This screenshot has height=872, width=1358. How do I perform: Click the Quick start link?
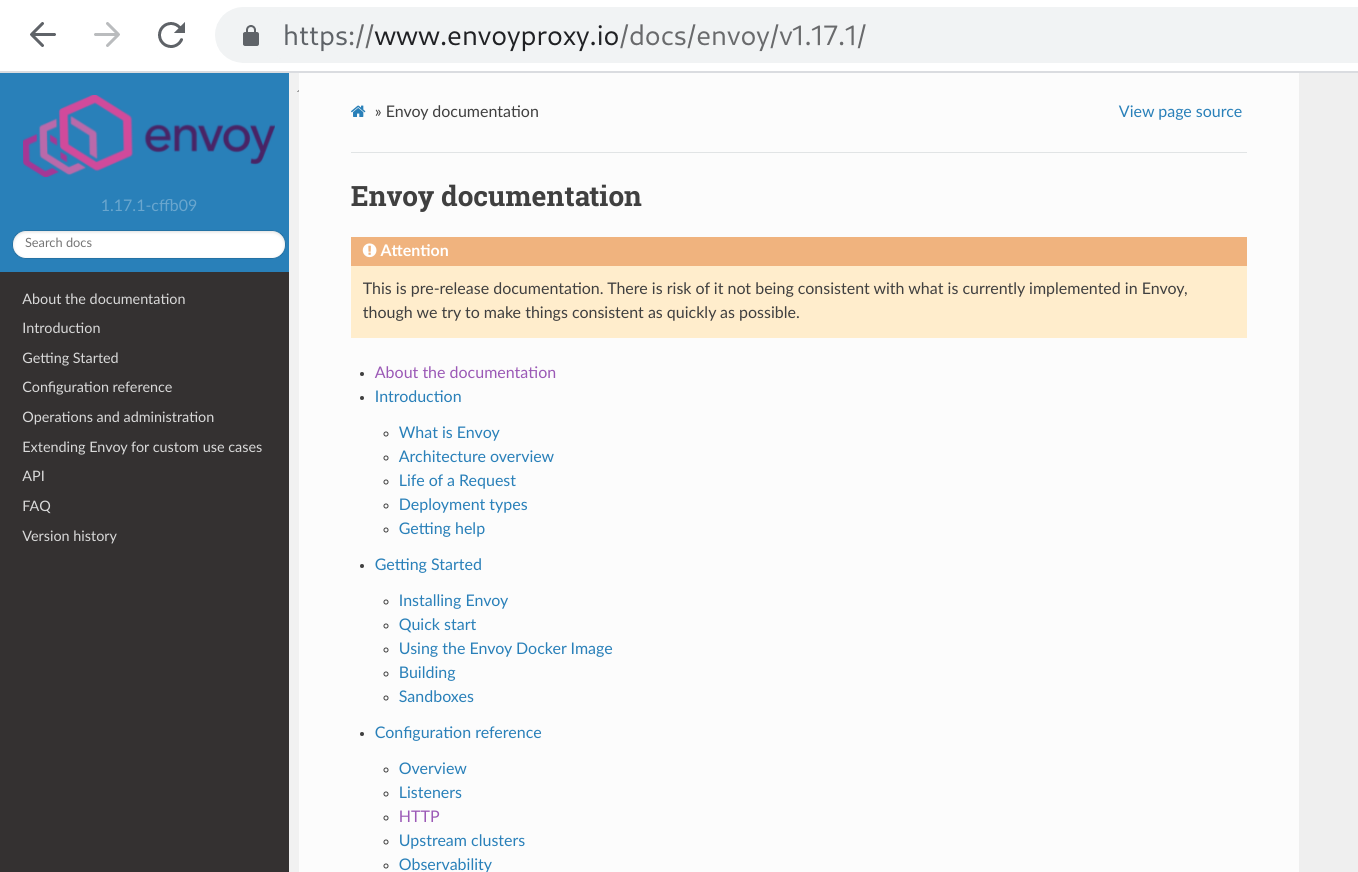(x=437, y=624)
